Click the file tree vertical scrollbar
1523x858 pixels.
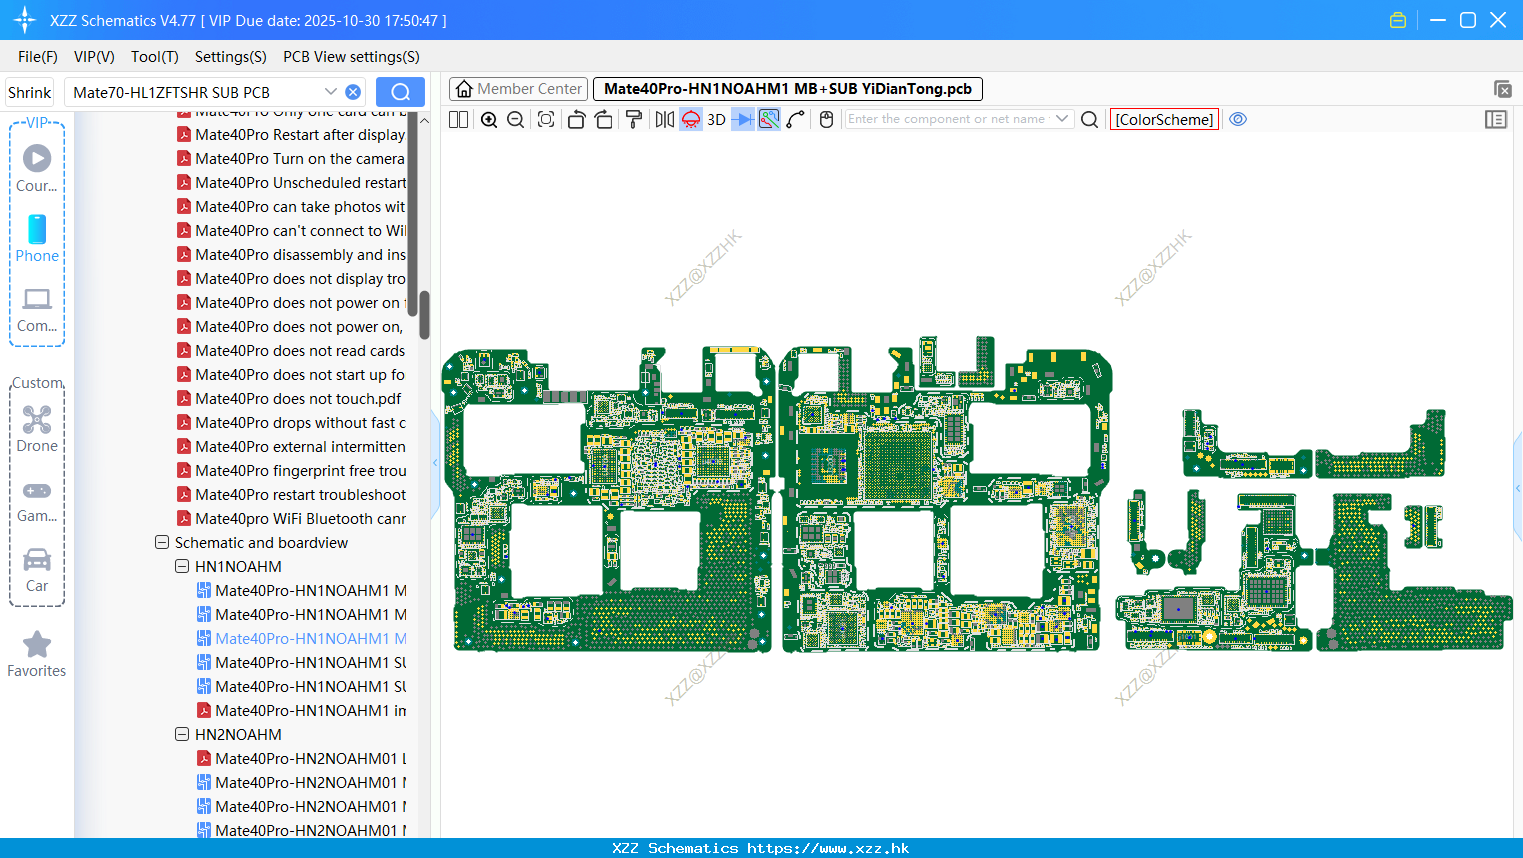pyautogui.click(x=424, y=315)
